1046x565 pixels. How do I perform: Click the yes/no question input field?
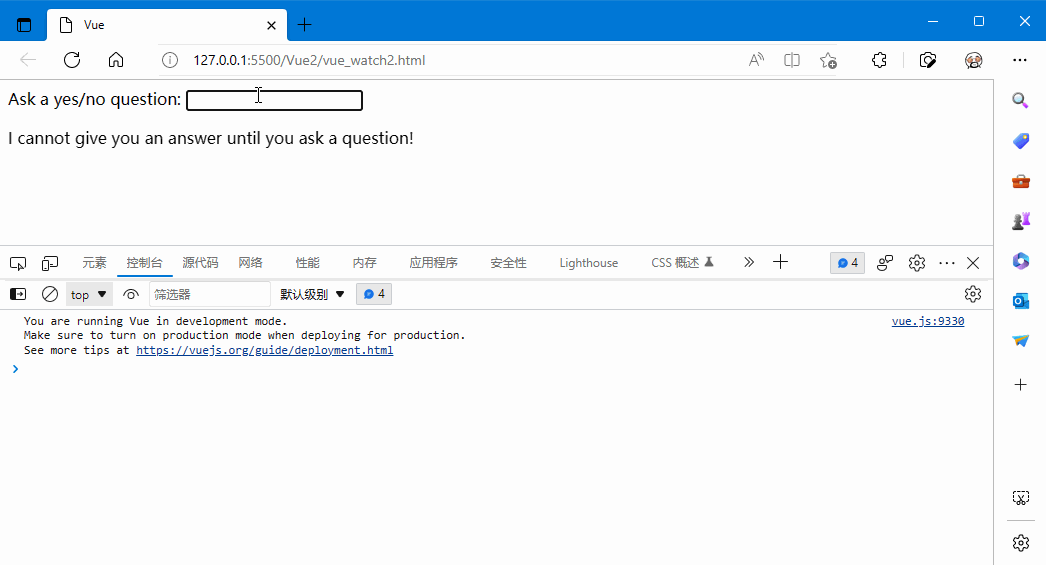274,100
